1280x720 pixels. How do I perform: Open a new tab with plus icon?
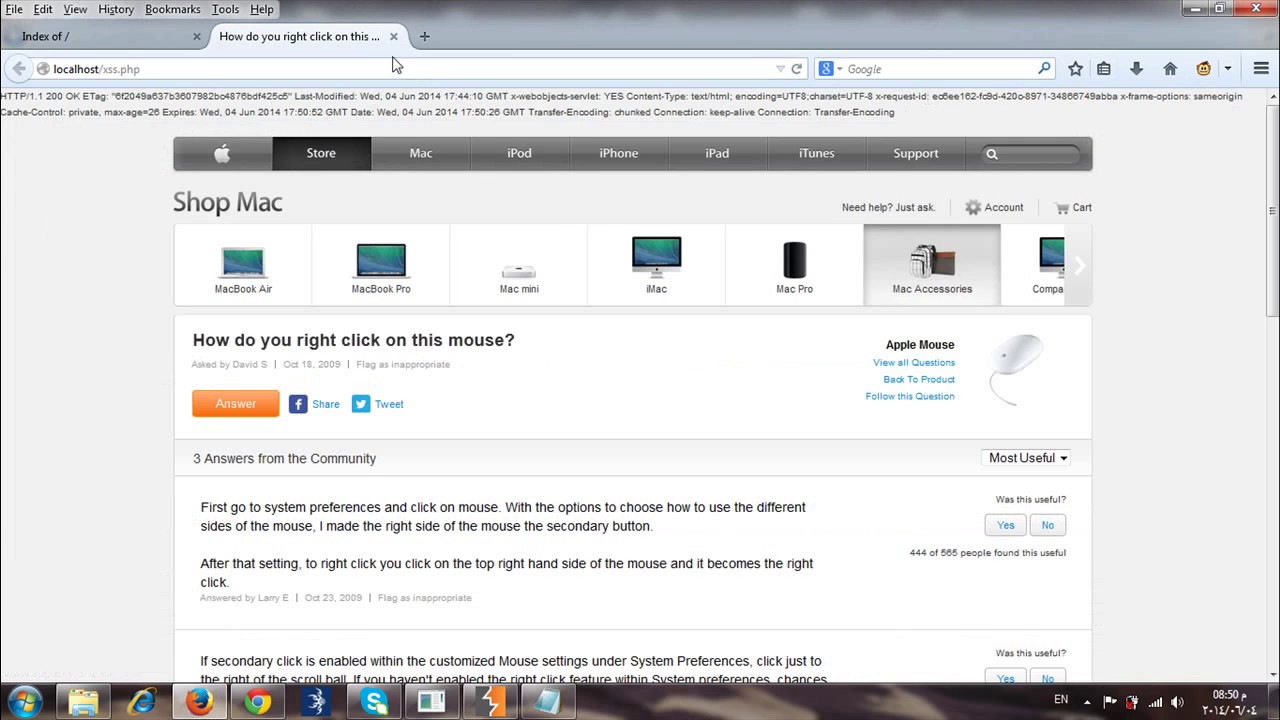click(424, 36)
